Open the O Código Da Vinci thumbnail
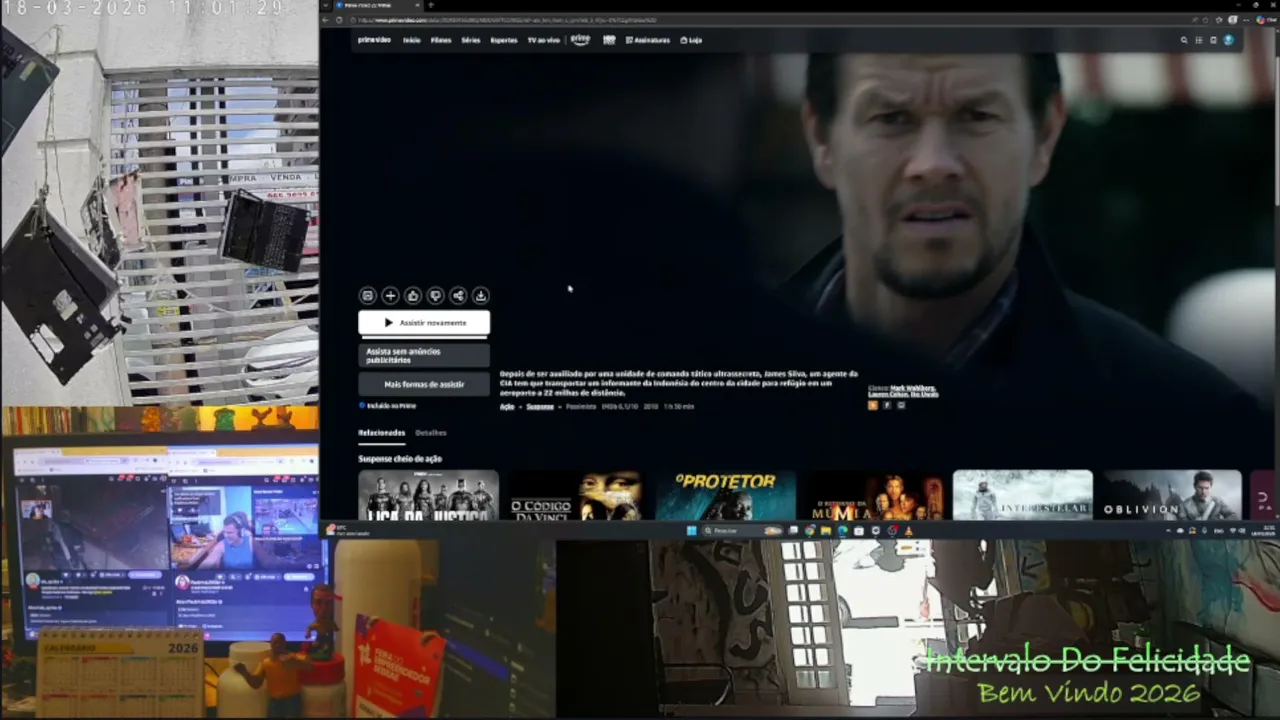This screenshot has width=1280, height=720. pyautogui.click(x=577, y=495)
